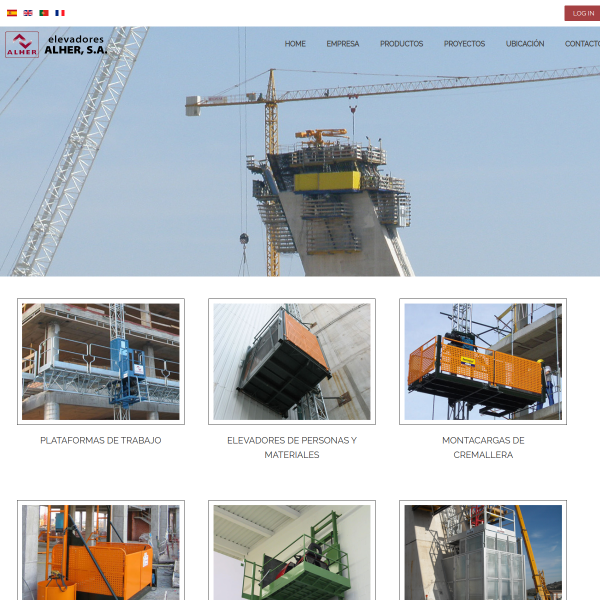This screenshot has width=600, height=600.
Task: Go to the HOME menu item
Action: point(295,44)
